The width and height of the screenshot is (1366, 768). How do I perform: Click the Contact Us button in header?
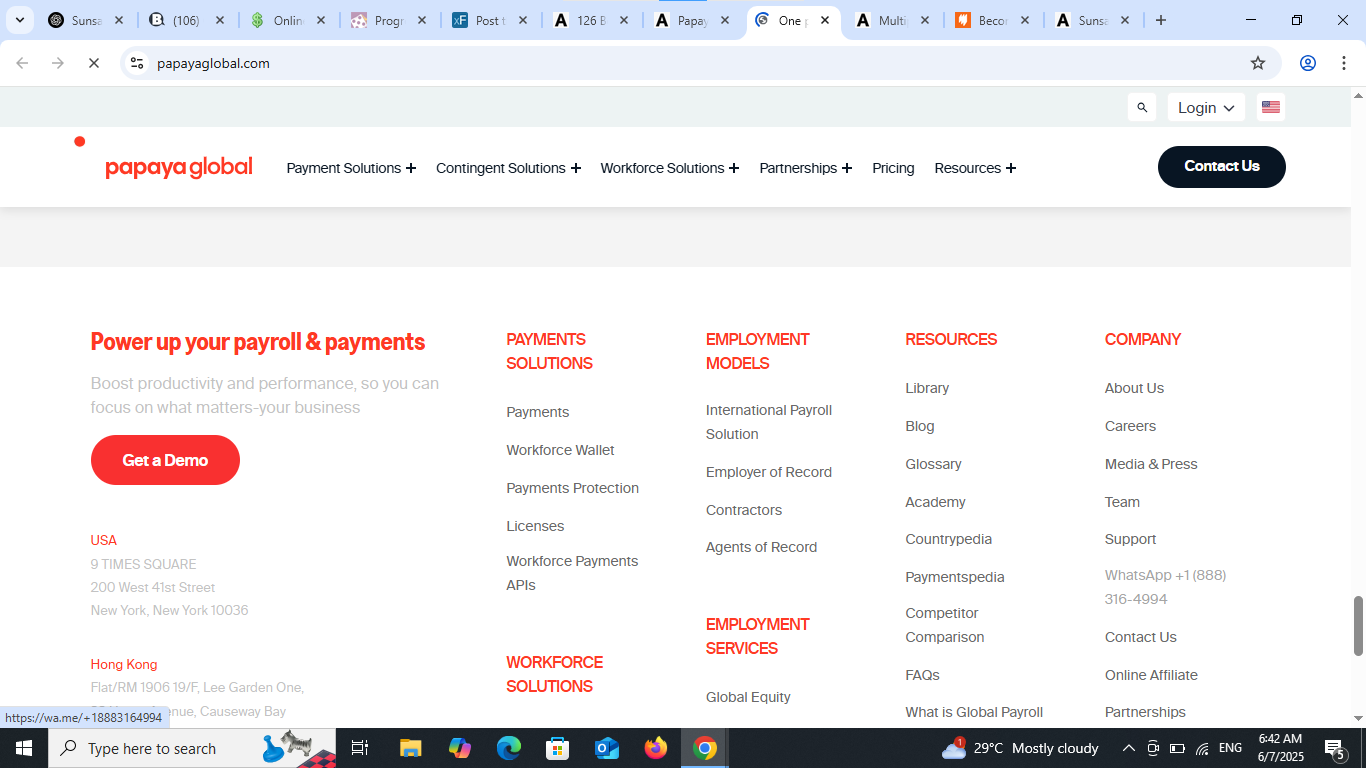pyautogui.click(x=1222, y=166)
